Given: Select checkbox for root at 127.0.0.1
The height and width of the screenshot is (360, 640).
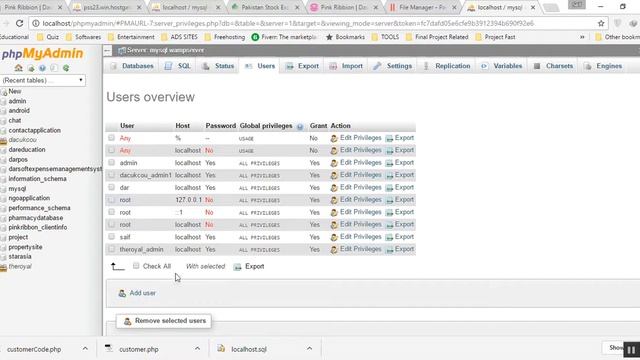Looking at the screenshot, I should [111, 200].
